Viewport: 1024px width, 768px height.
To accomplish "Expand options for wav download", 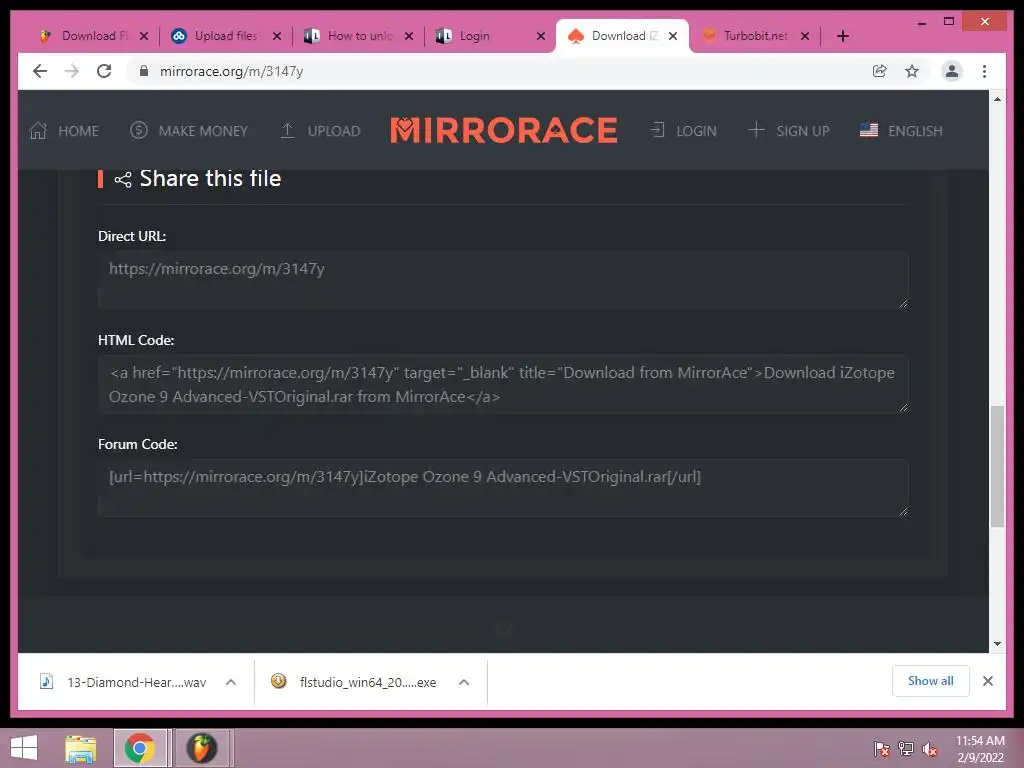I will coord(231,682).
